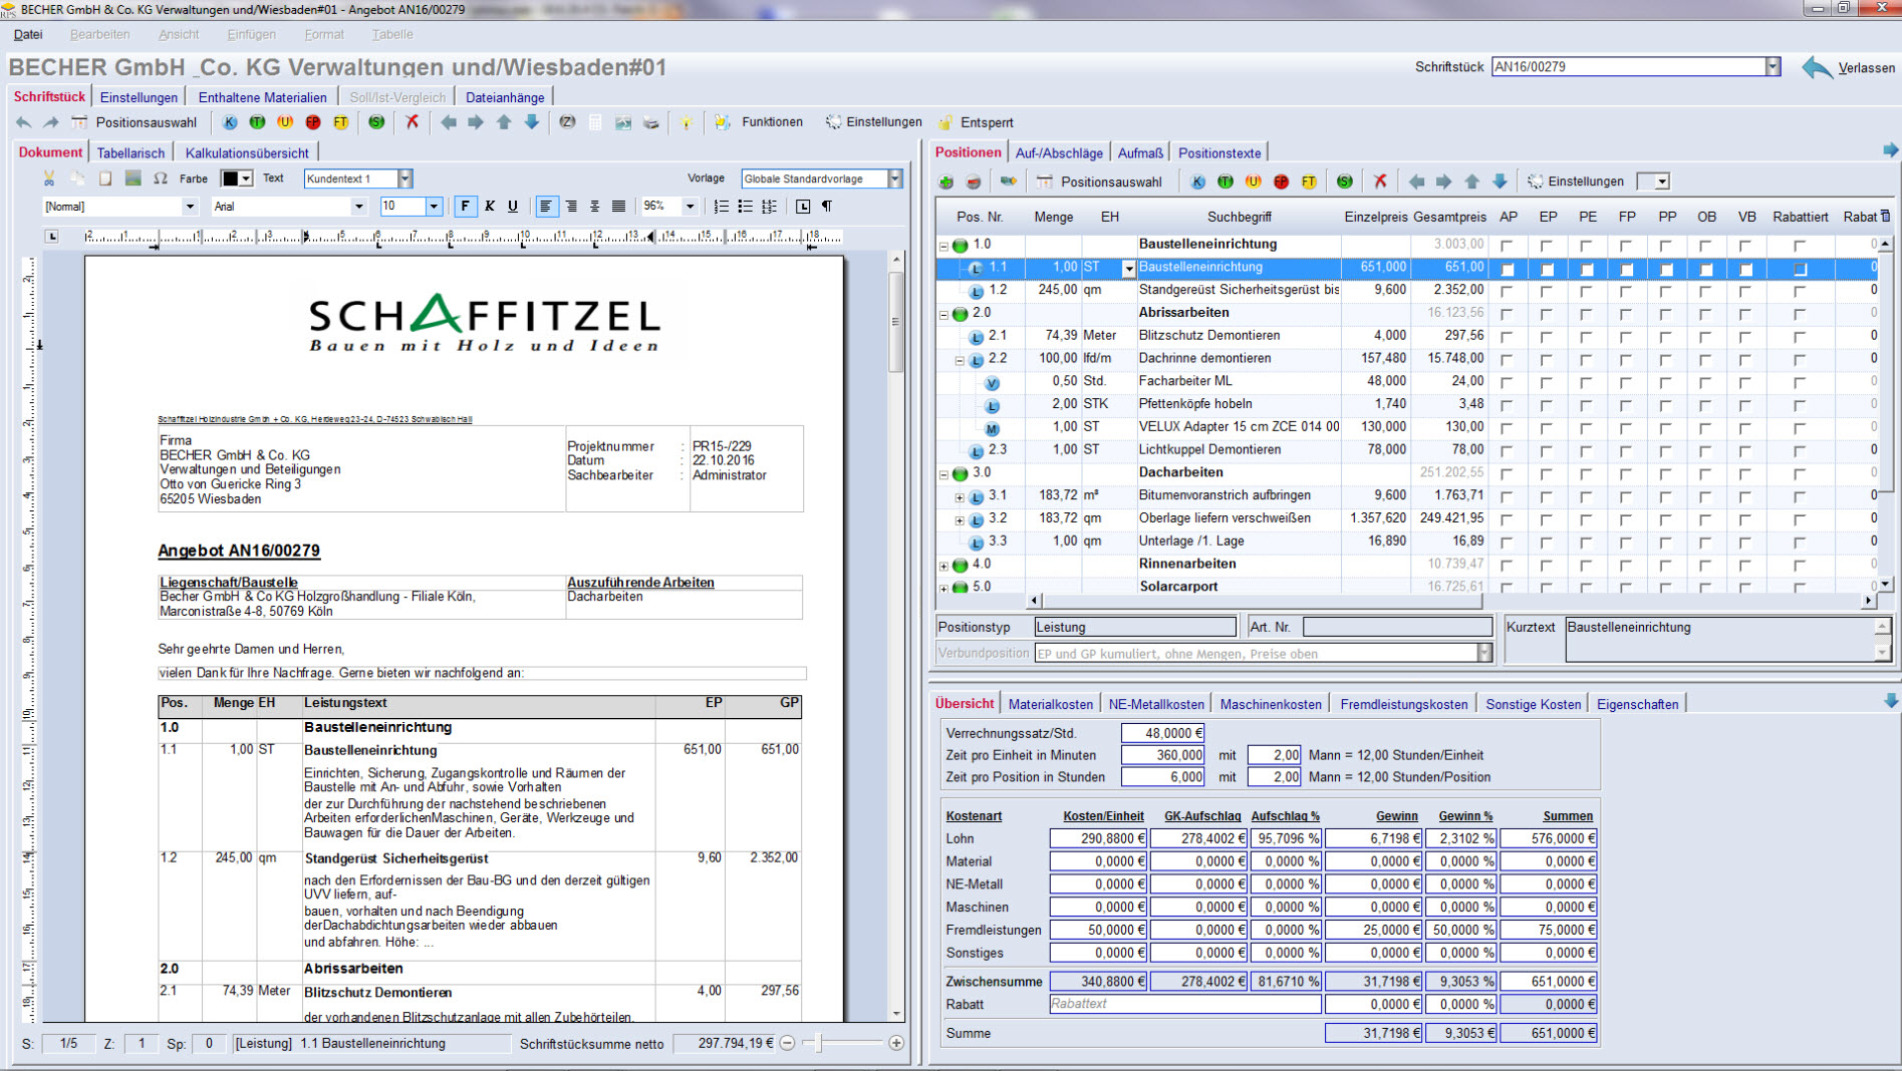Click Funktionen button in main toolbar
Screen dimensions: 1902x1071
click(759, 122)
